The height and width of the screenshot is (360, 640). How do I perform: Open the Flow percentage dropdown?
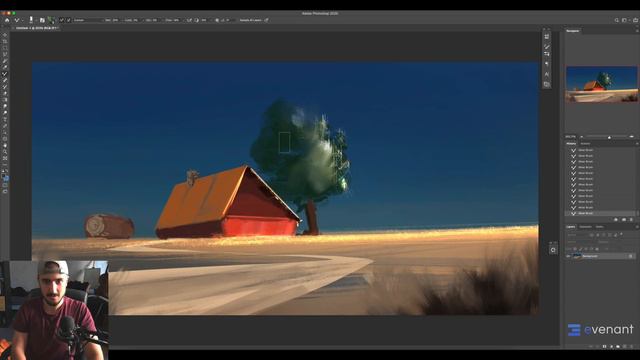tap(172, 20)
